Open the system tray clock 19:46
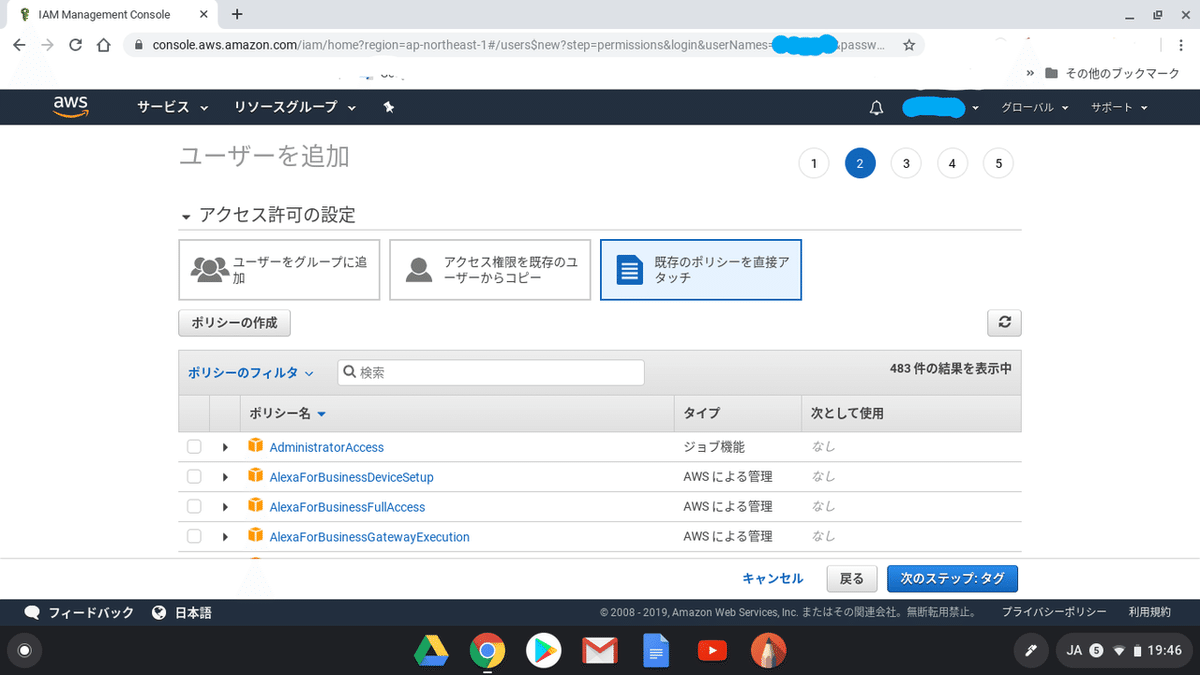 [x=1164, y=651]
